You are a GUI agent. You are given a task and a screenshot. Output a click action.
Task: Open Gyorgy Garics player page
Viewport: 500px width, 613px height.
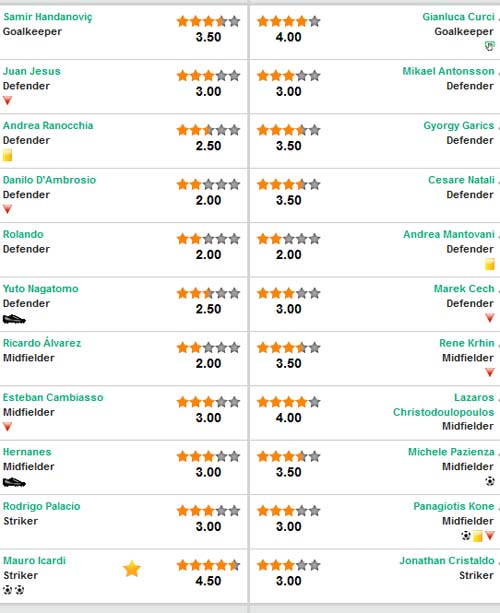459,126
